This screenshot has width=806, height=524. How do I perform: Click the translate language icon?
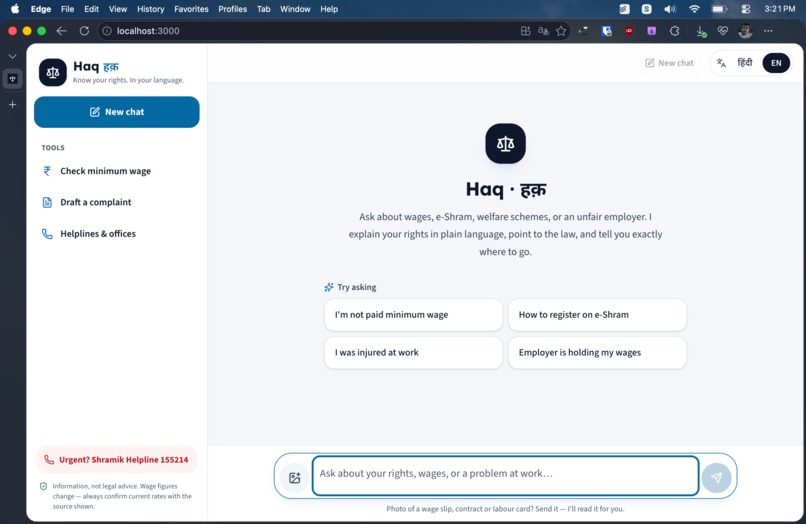click(722, 63)
